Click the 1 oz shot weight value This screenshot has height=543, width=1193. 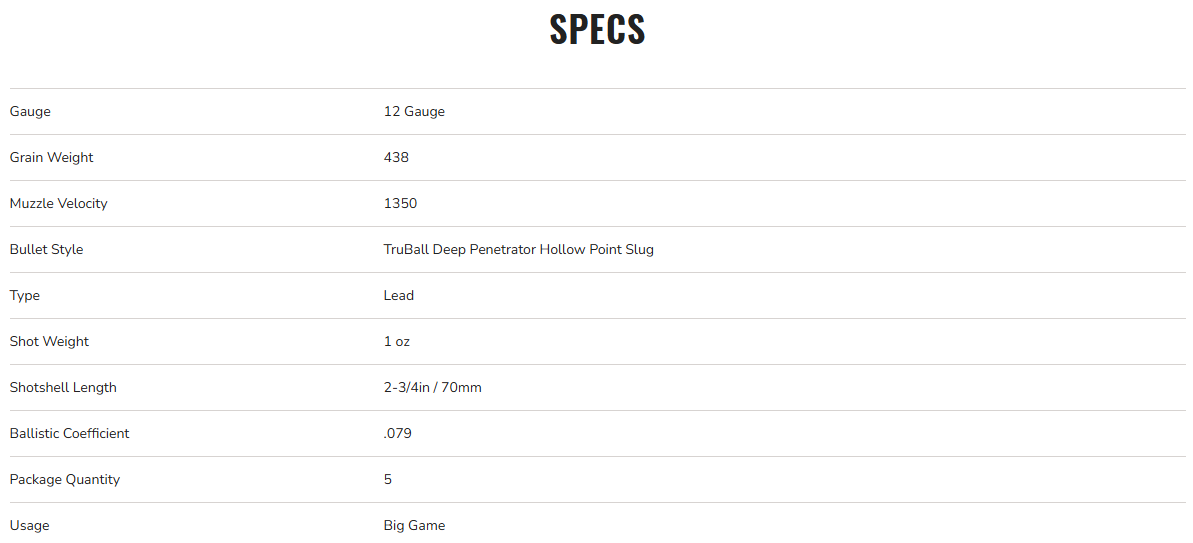[x=396, y=341]
